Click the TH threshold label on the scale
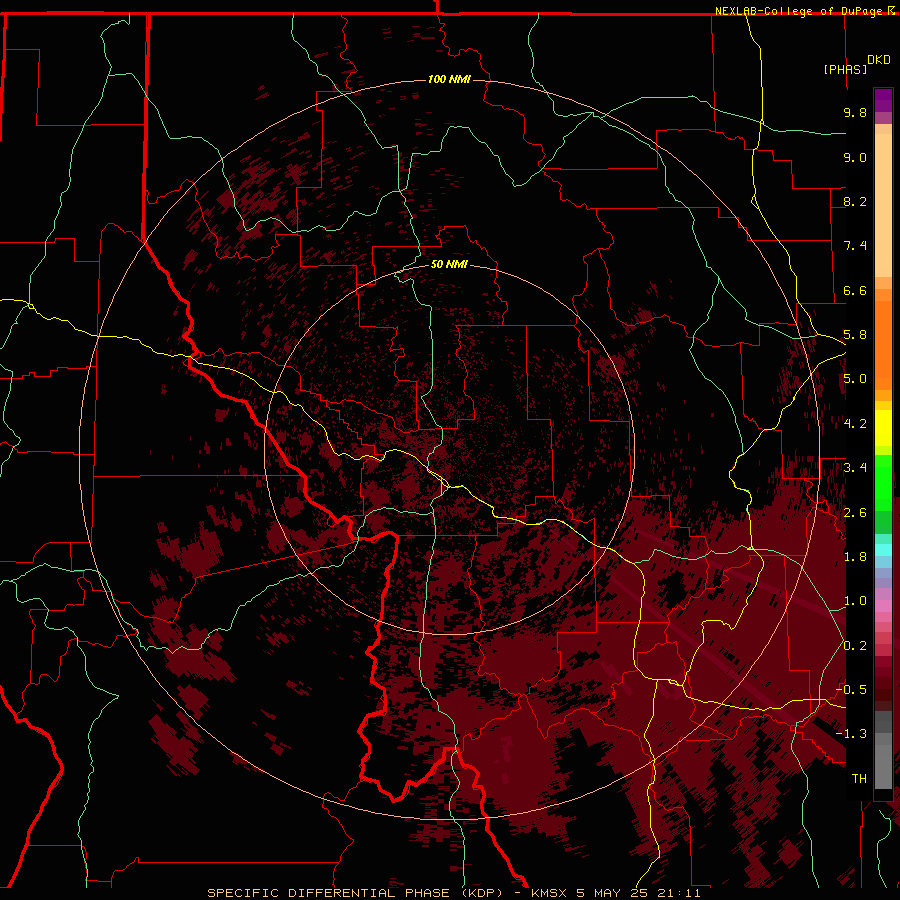Screen dimensions: 900x900 coord(859,779)
